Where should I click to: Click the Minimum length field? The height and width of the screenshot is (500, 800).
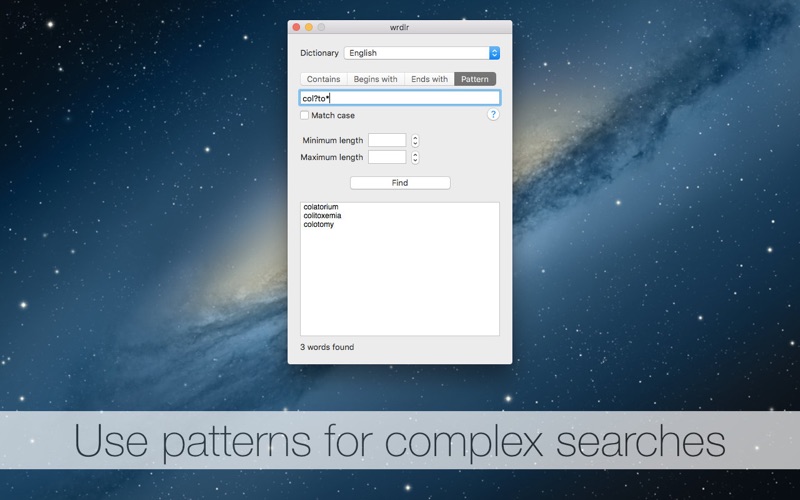click(387, 140)
